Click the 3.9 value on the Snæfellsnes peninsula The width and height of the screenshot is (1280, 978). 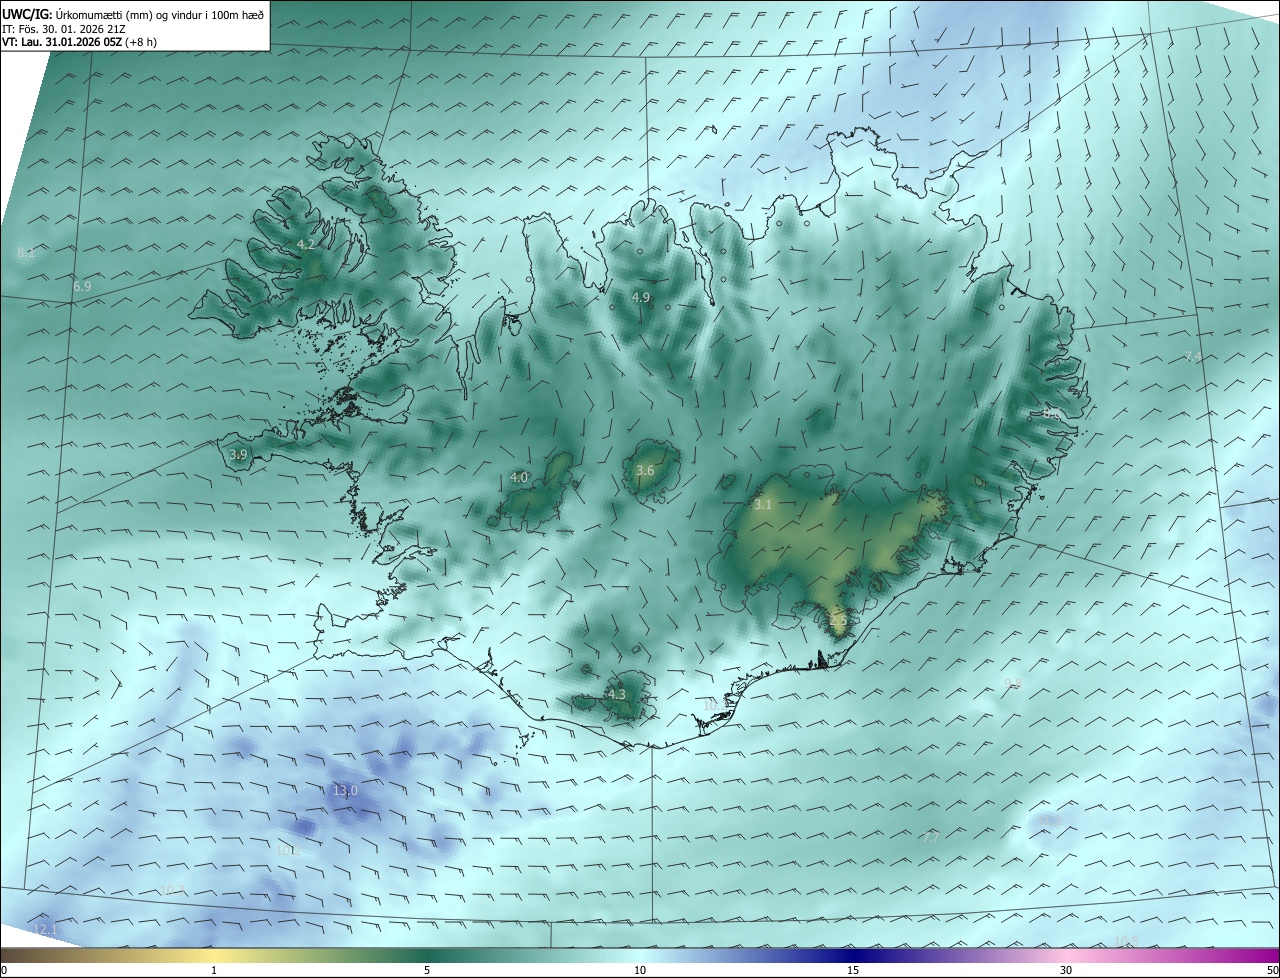(238, 455)
